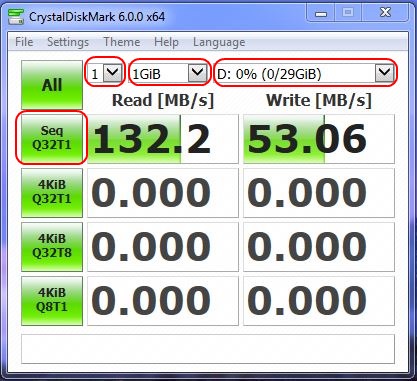Open the File menu
Viewport: 417px width, 381px height.
(24, 42)
